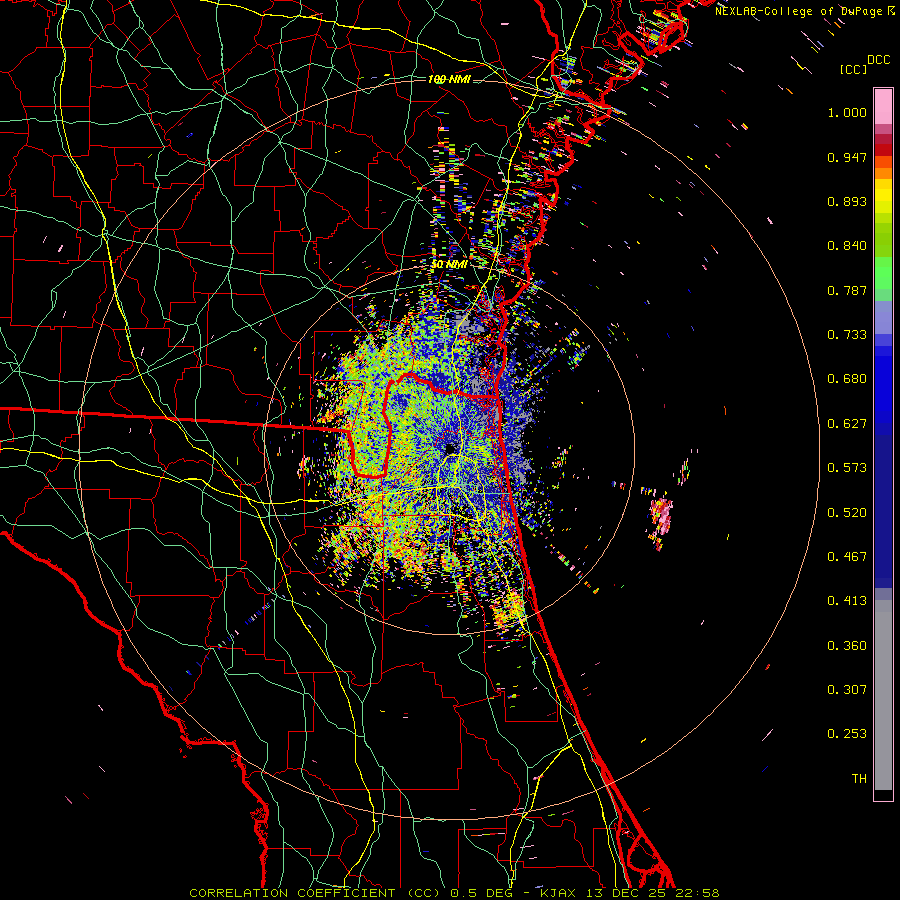Screen dimensions: 900x900
Task: Select the 0.840 scale value
Action: point(847,246)
